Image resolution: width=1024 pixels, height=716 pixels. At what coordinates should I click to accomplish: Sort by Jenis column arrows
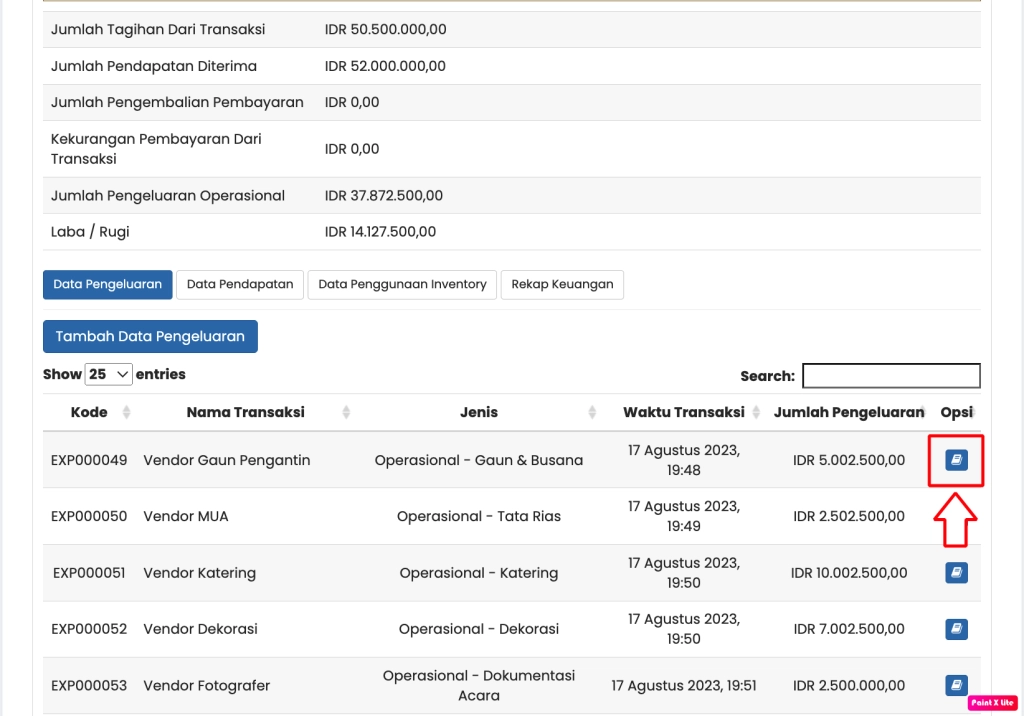point(592,412)
